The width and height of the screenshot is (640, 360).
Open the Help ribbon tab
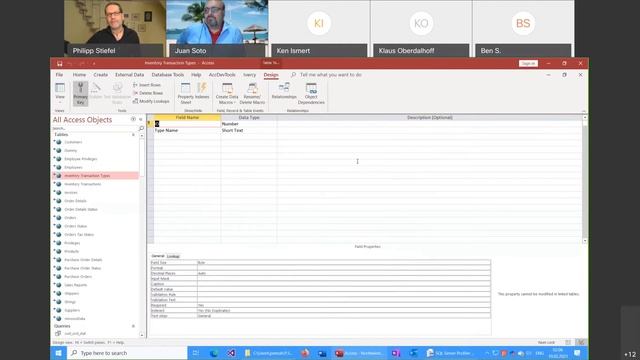coord(196,75)
